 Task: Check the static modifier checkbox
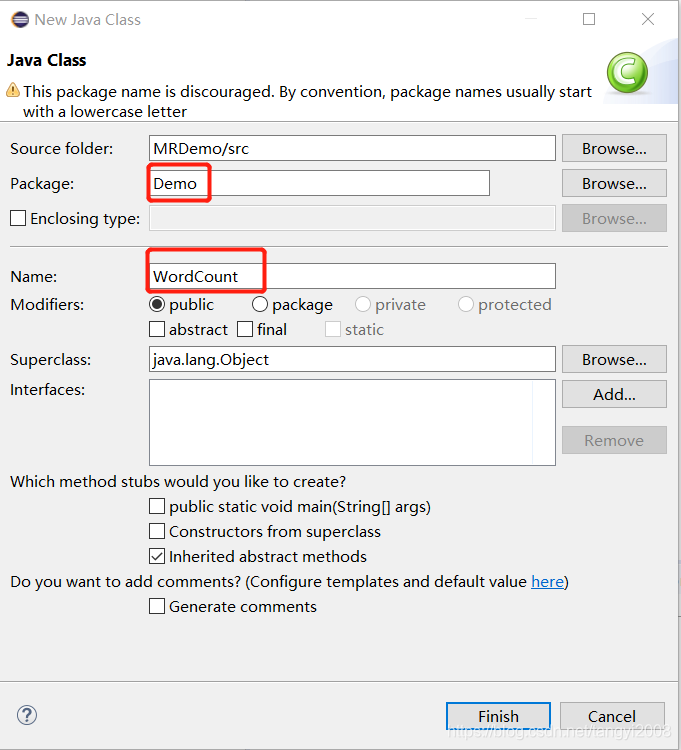[x=333, y=329]
